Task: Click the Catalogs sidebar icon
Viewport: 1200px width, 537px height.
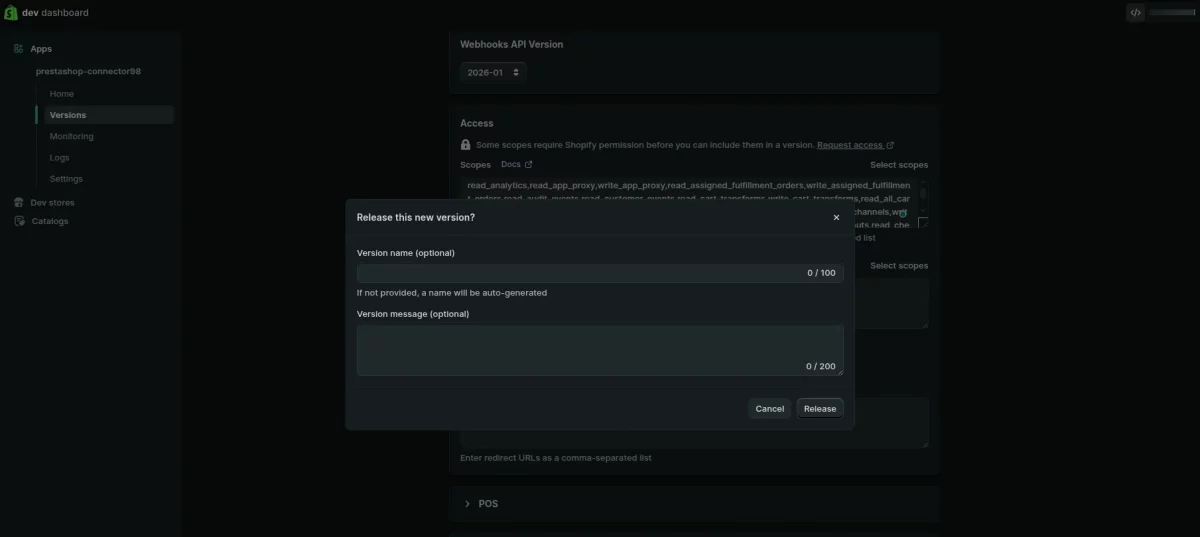Action: pos(19,221)
